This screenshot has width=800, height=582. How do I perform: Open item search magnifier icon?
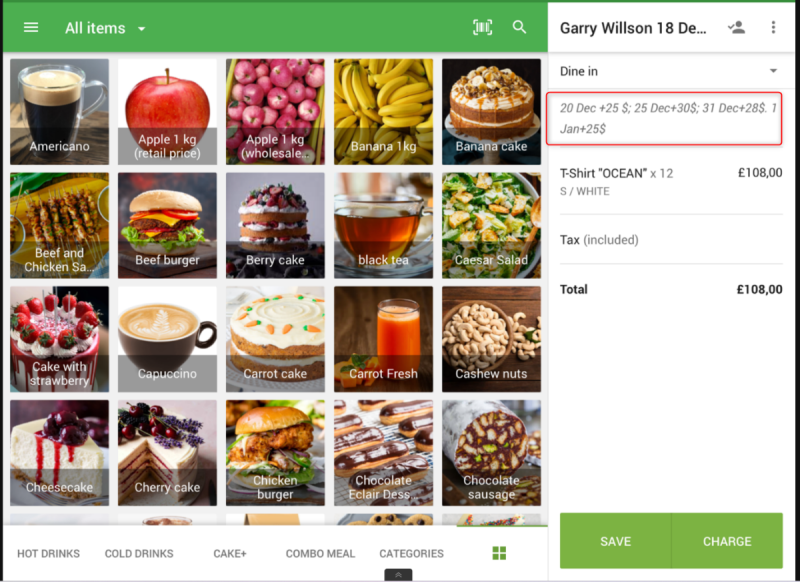click(x=519, y=28)
